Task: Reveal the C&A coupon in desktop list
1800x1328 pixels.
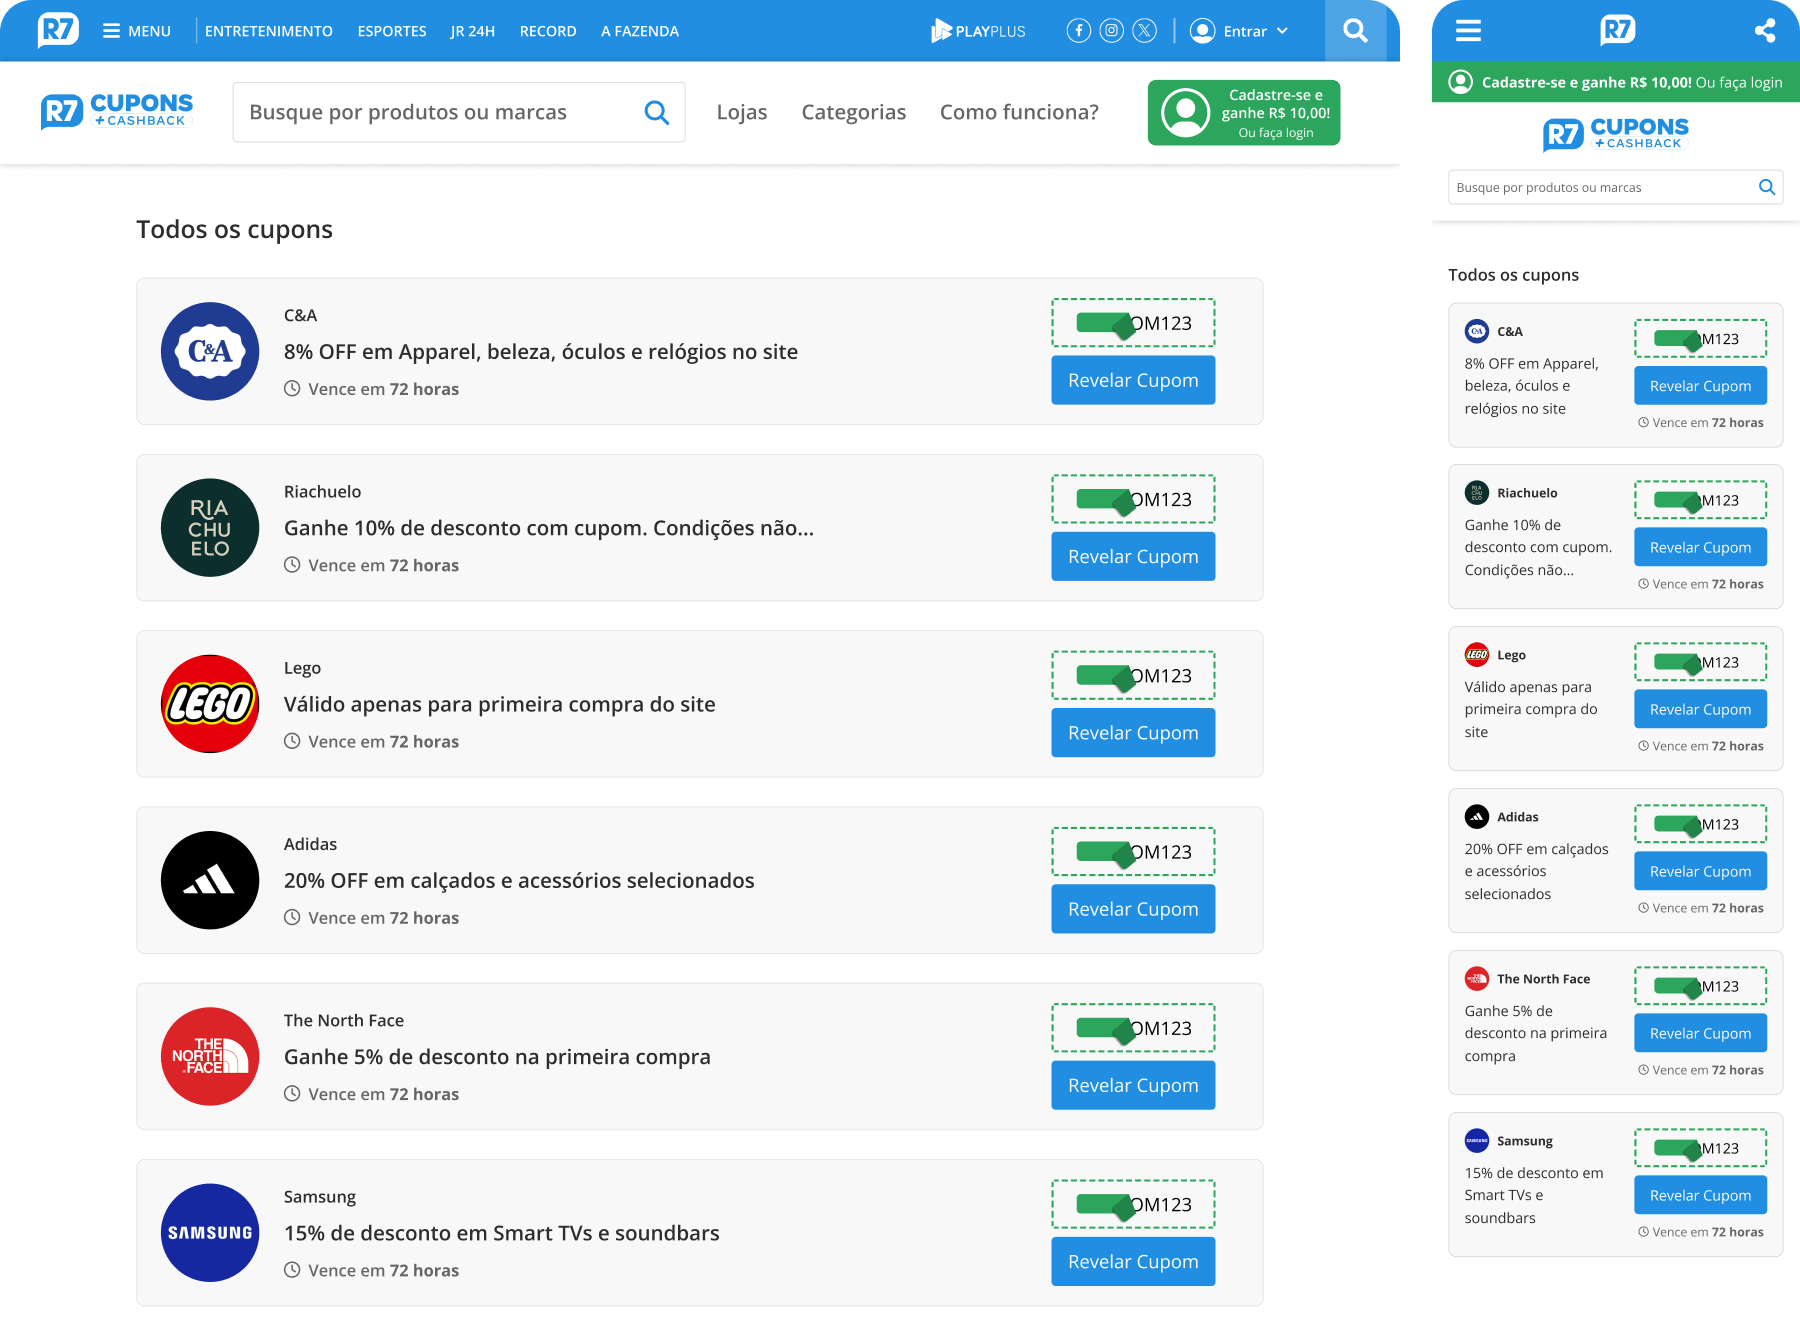Action: (x=1133, y=380)
